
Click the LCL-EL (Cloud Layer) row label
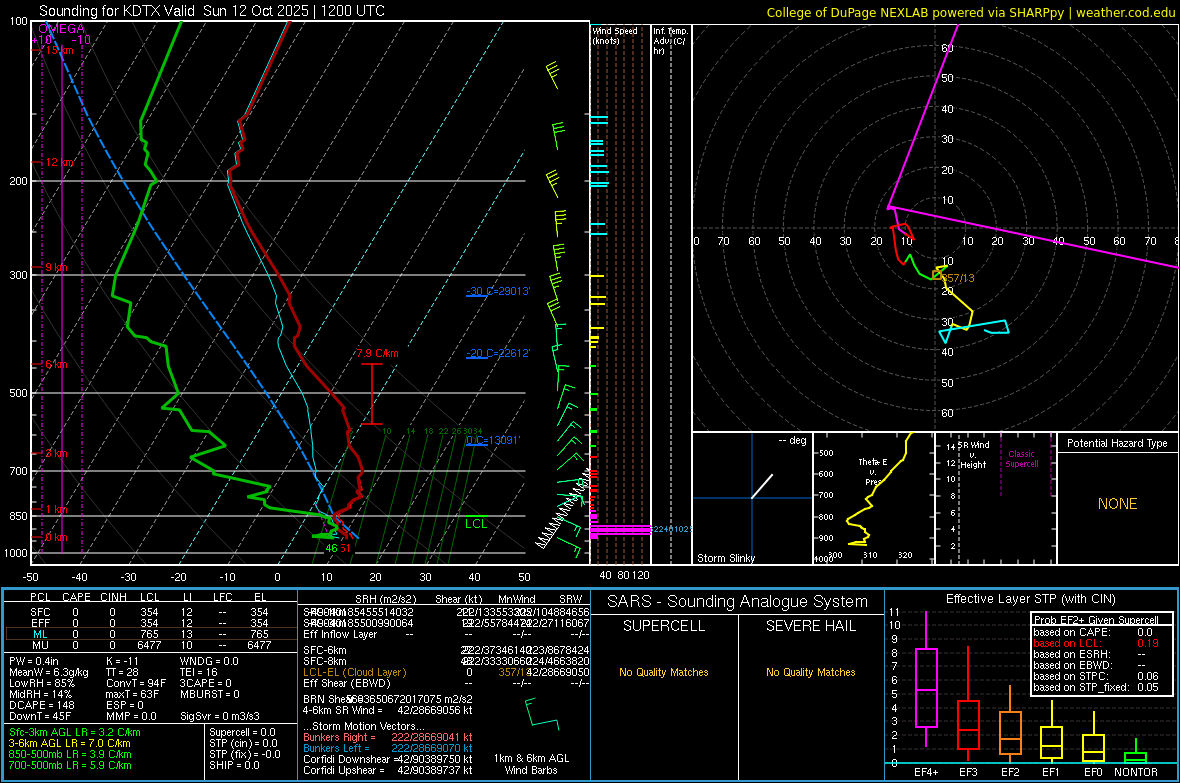[x=354, y=672]
